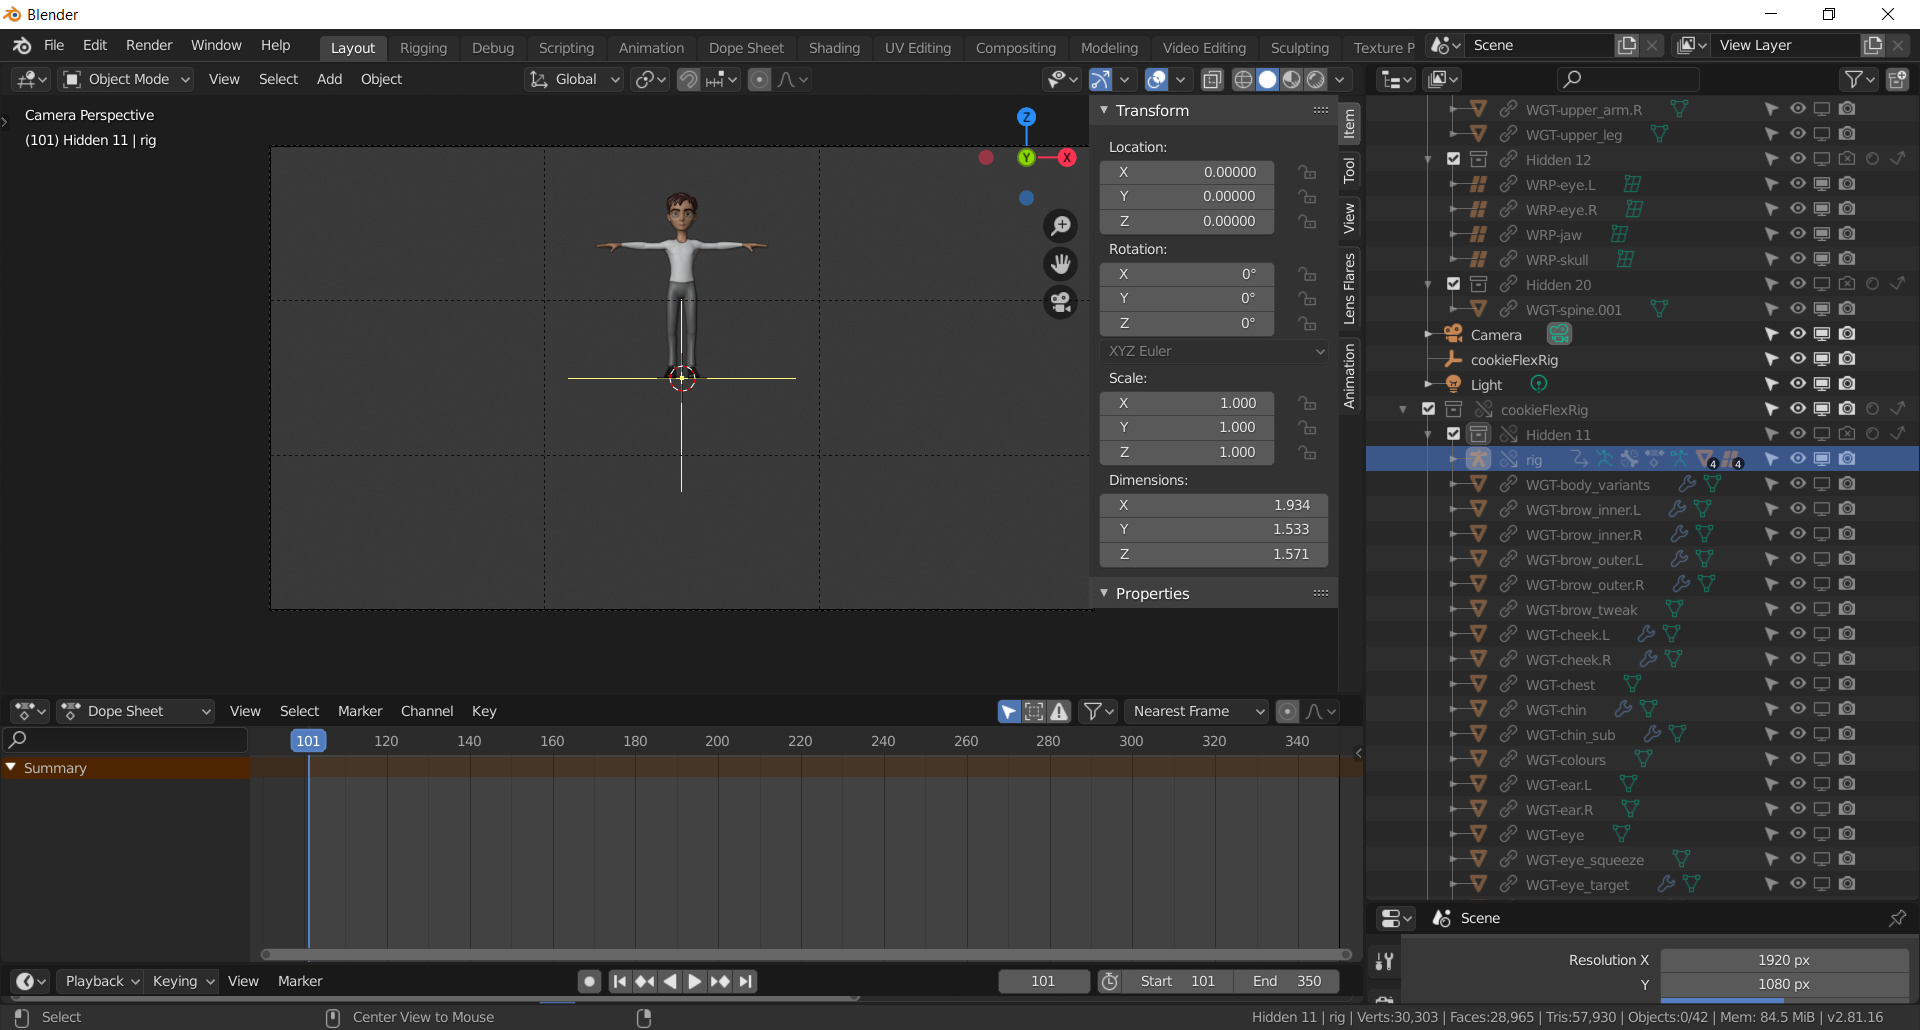Click the Marker menu in timeline footer
Image resolution: width=1920 pixels, height=1030 pixels.
[300, 982]
